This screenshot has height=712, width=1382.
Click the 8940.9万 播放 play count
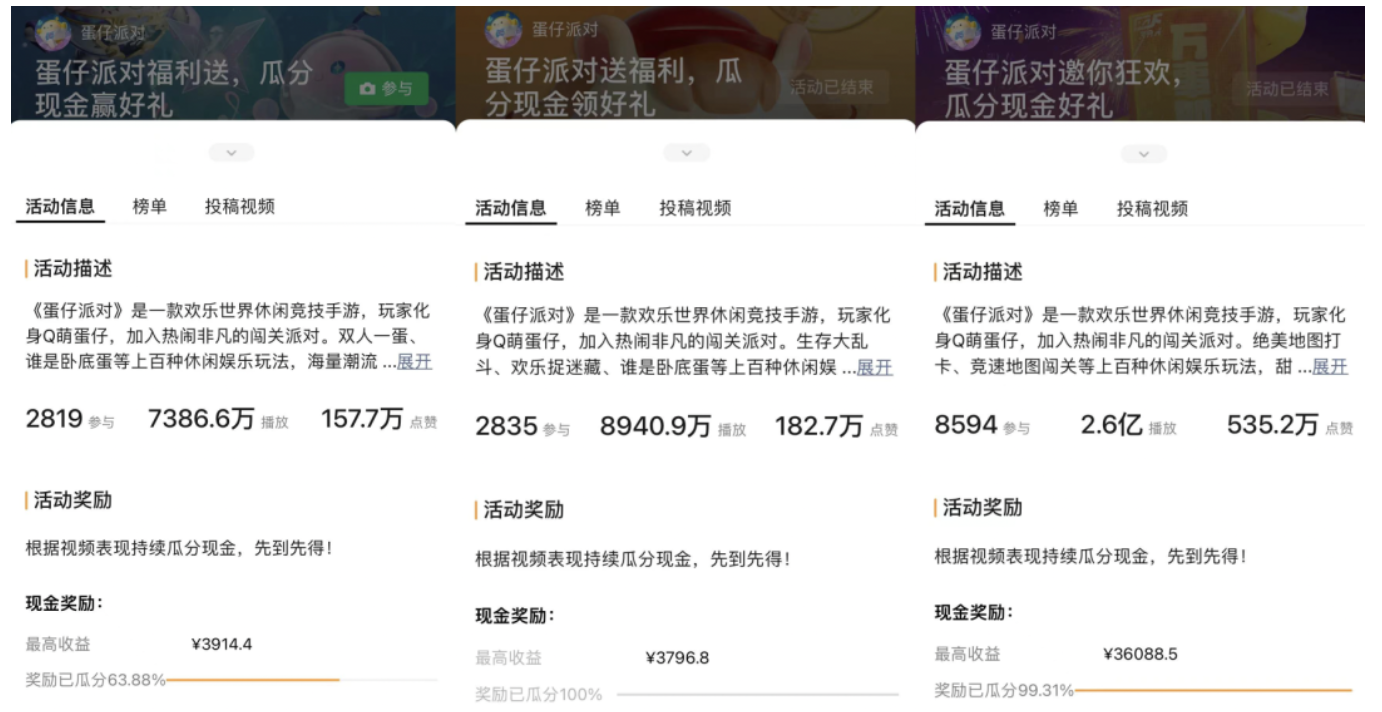pyautogui.click(x=673, y=427)
